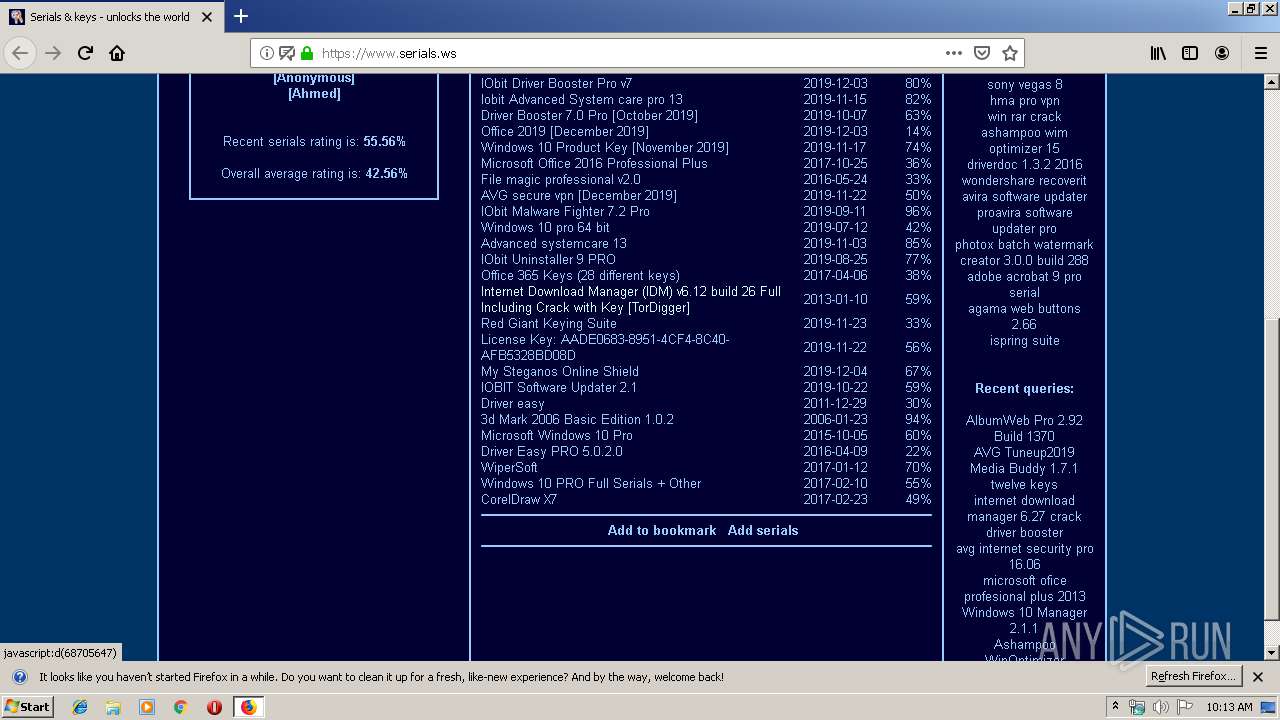
Task: Open IObit Driver Booster Pro v7 link
Action: (556, 83)
